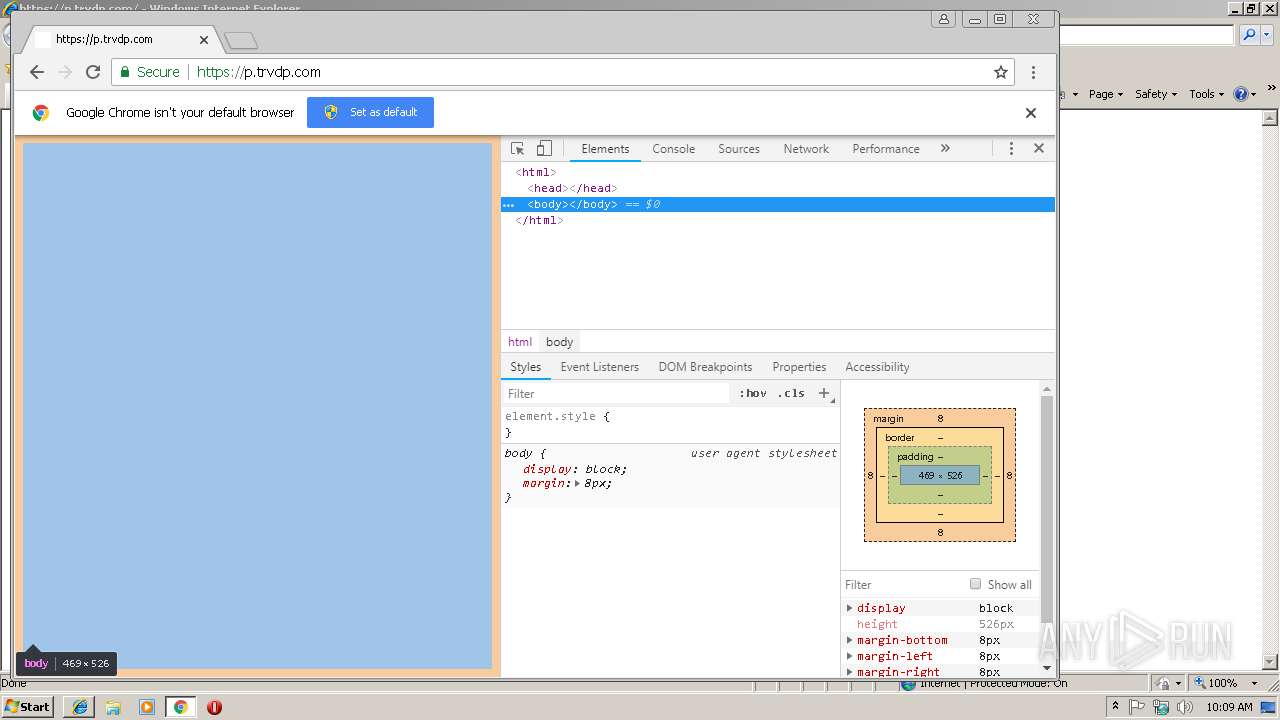Open the Windows Start menu
Image resolution: width=1280 pixels, height=720 pixels.
27,707
